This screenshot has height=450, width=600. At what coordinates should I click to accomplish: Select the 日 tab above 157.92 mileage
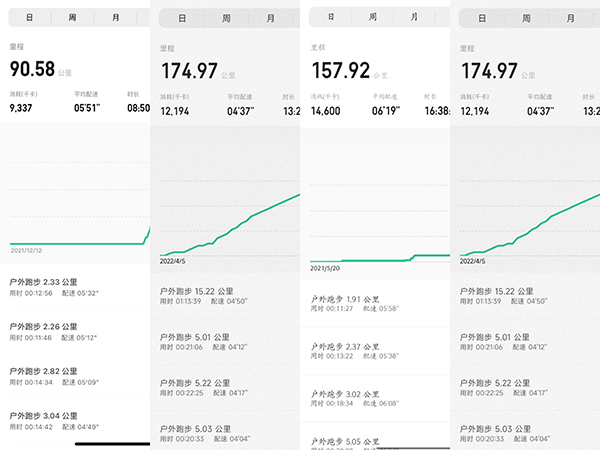[329, 16]
